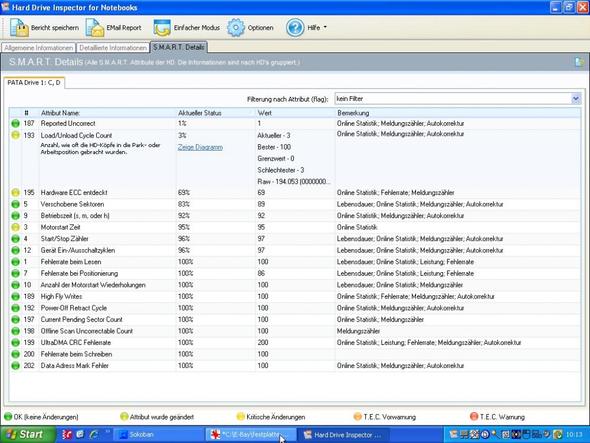Image resolution: width=590 pixels, height=443 pixels.
Task: Open the Windows Start button
Action: tap(27, 434)
